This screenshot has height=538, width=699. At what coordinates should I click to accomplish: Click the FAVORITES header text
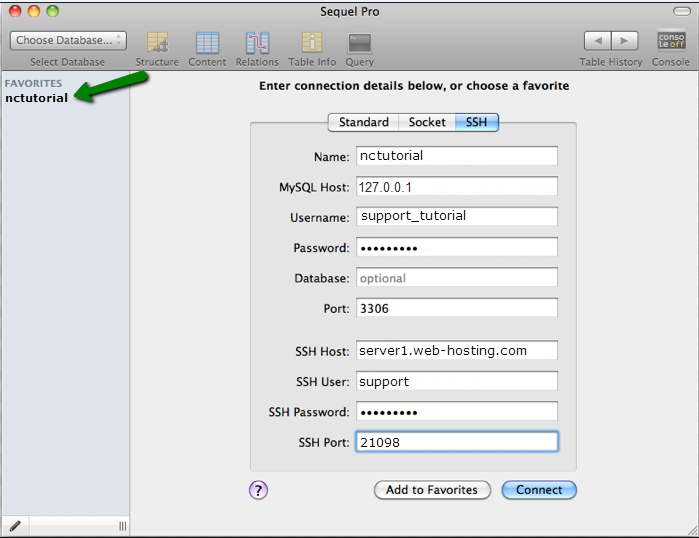(33, 83)
